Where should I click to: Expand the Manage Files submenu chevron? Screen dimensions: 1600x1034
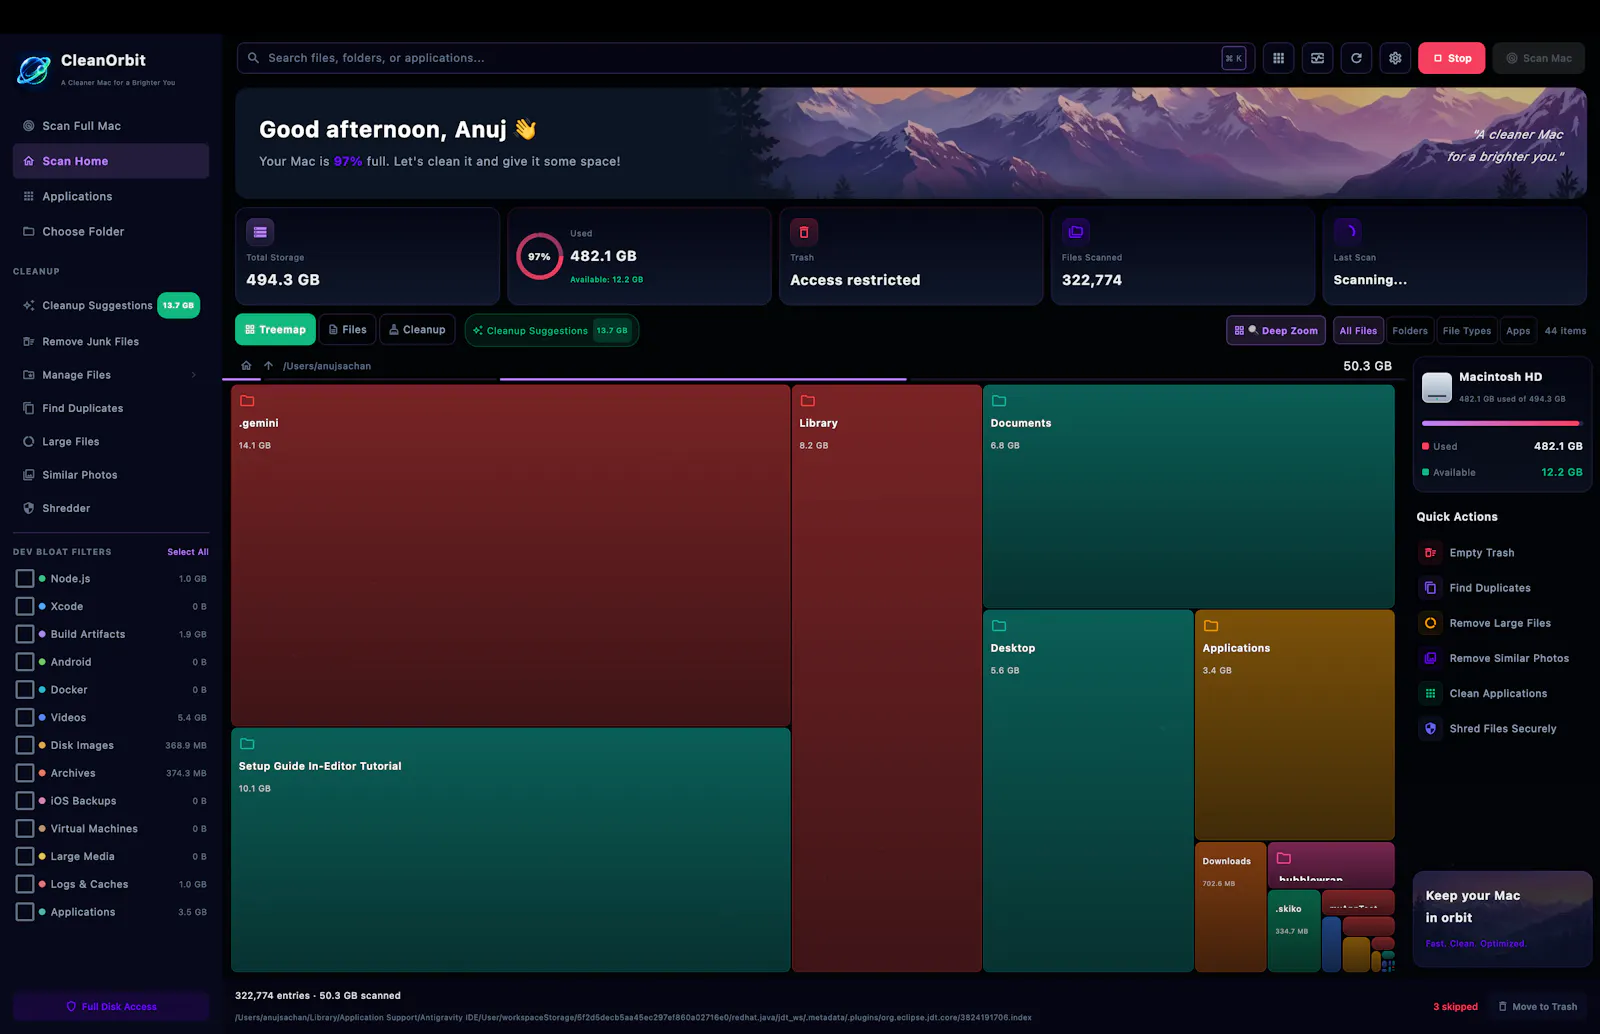click(x=194, y=375)
